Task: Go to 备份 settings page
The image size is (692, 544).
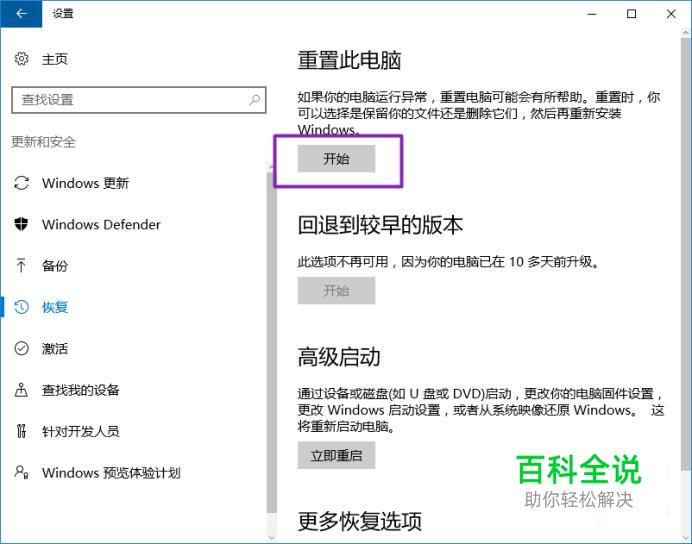Action: [55, 266]
